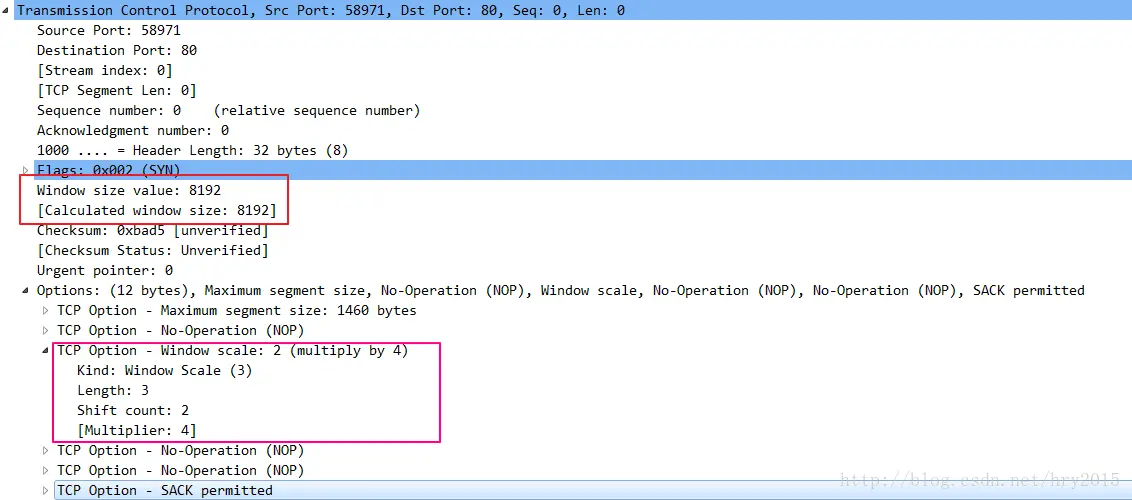1132x500 pixels.
Task: Select the [Multiplier: 4] row
Action: tap(136, 431)
